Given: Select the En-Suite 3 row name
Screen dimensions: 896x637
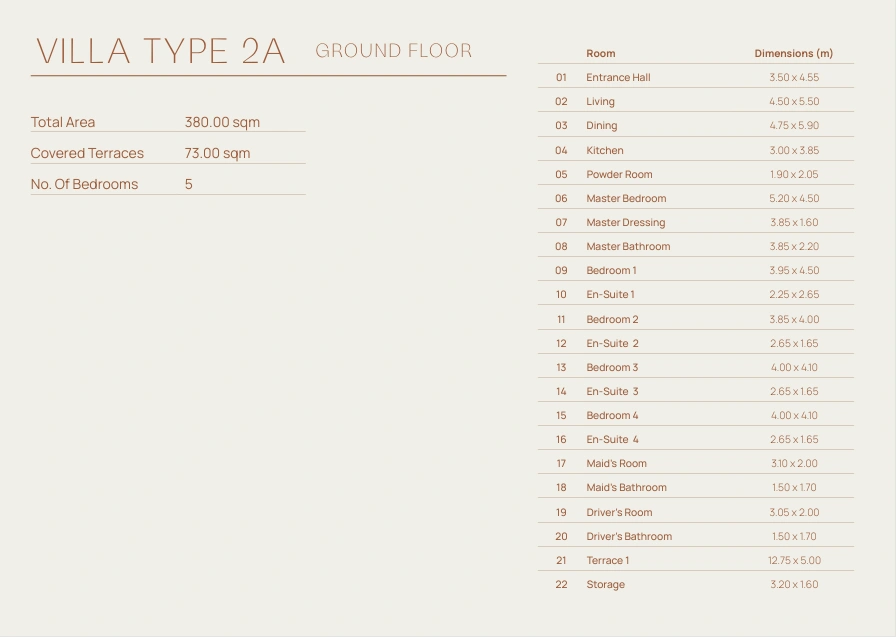Looking at the screenshot, I should point(613,391).
